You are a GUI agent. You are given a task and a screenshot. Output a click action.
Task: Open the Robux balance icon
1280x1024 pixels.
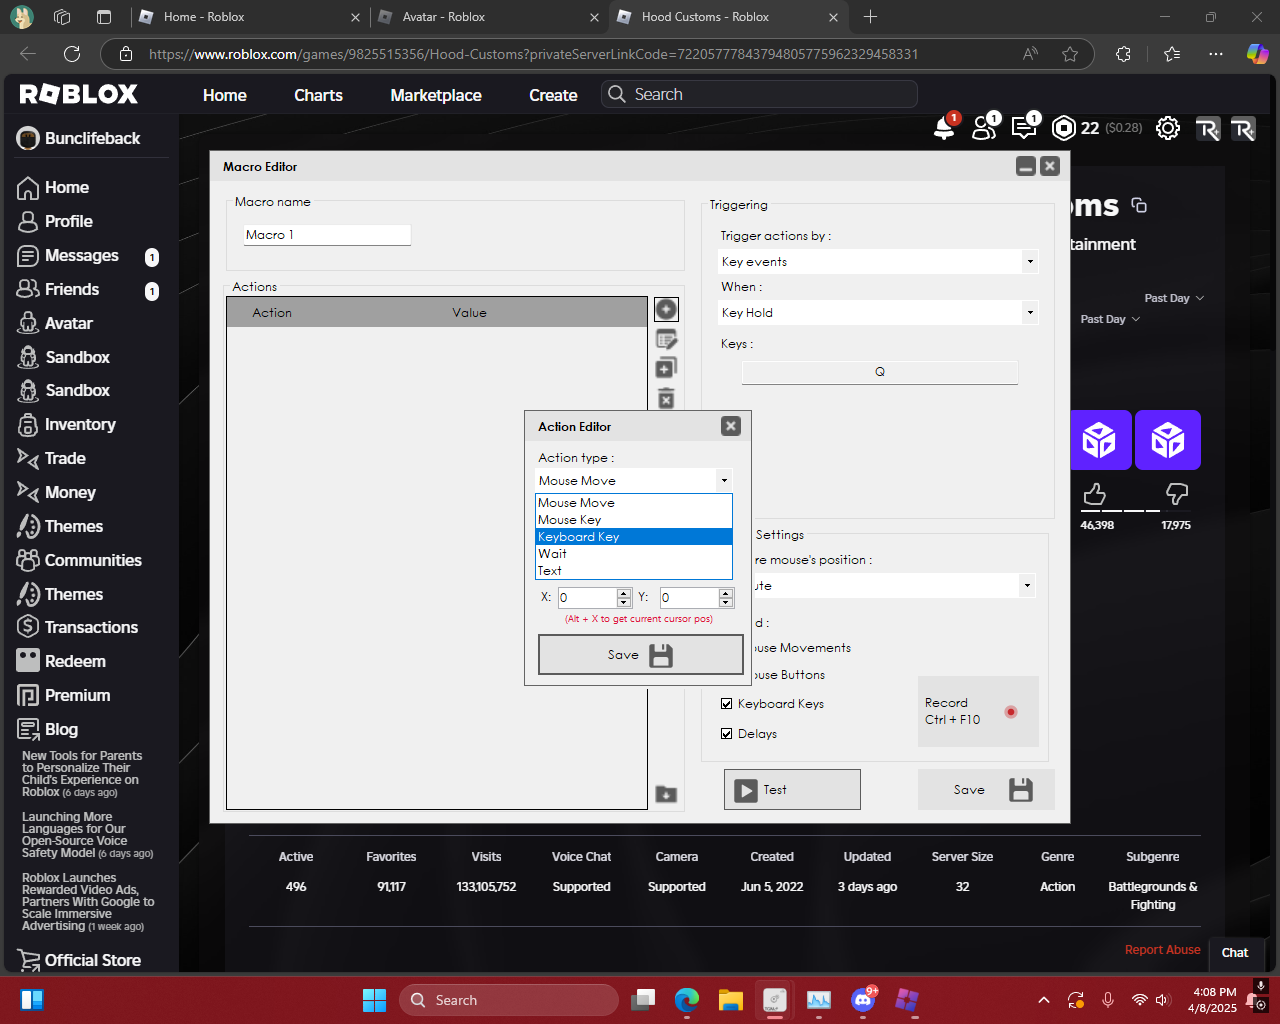click(1064, 128)
